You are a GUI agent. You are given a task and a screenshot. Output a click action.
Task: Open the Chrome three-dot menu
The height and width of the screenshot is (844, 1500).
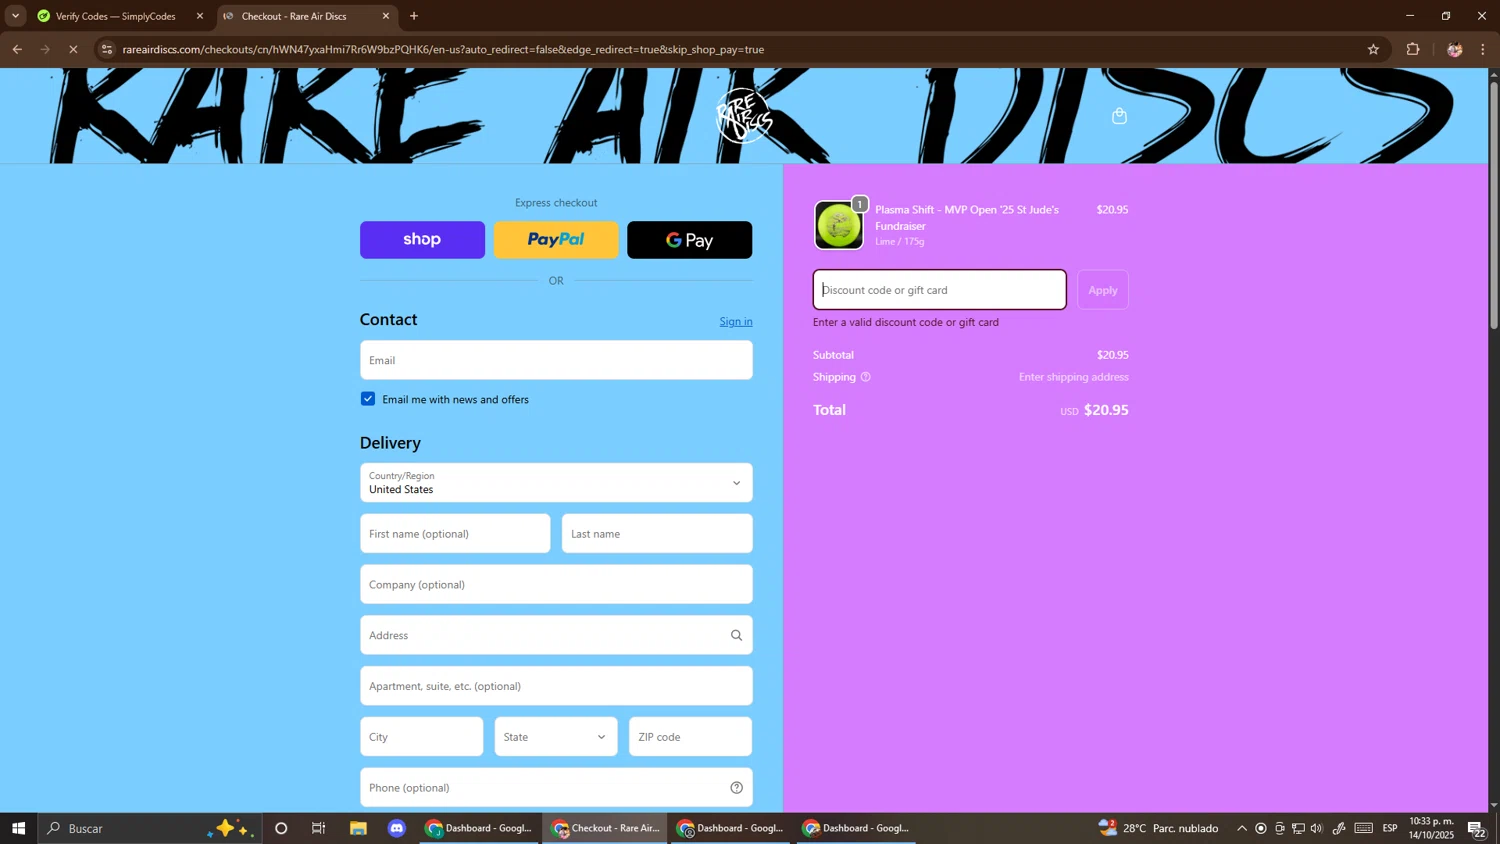click(1483, 49)
